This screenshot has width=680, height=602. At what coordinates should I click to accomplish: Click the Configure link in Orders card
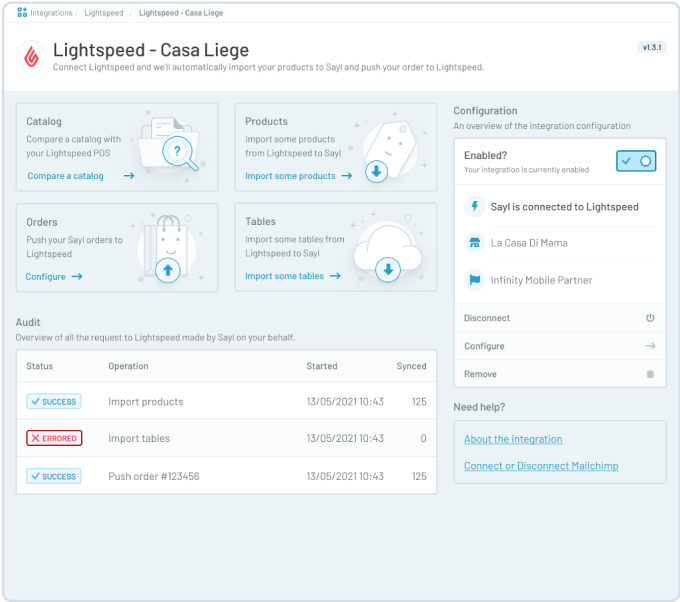46,277
